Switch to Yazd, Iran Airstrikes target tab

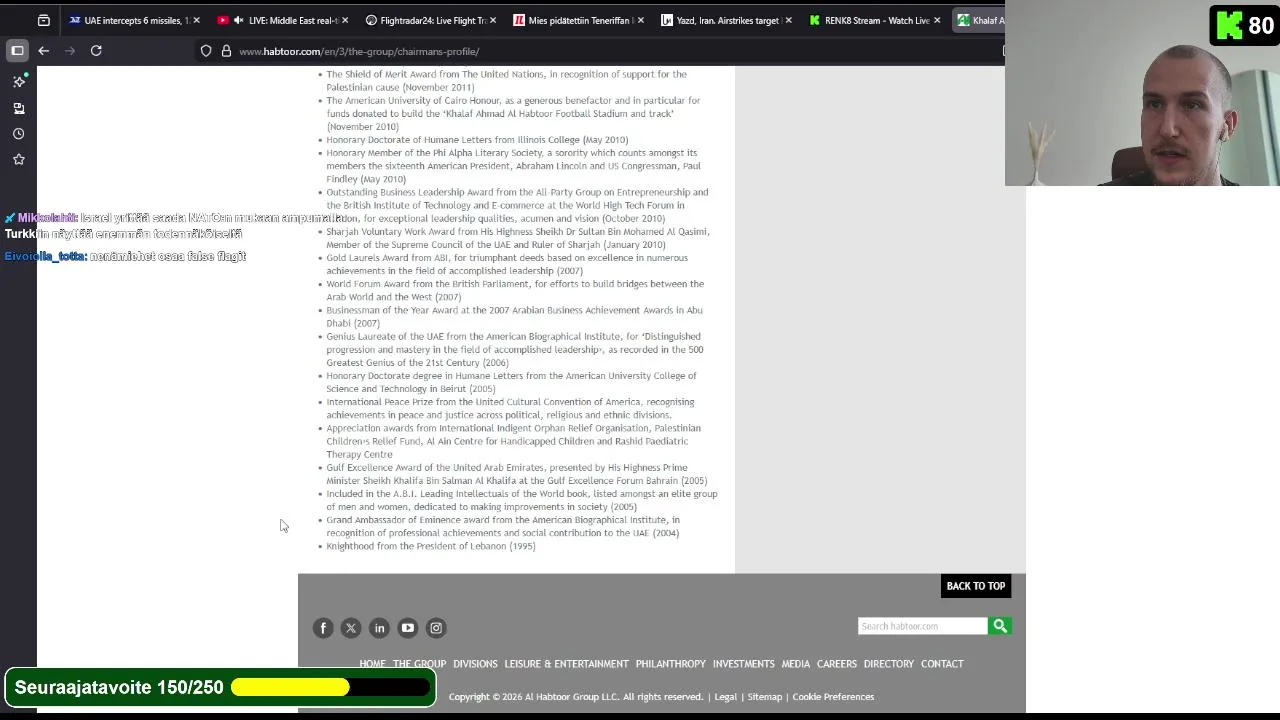pos(724,20)
